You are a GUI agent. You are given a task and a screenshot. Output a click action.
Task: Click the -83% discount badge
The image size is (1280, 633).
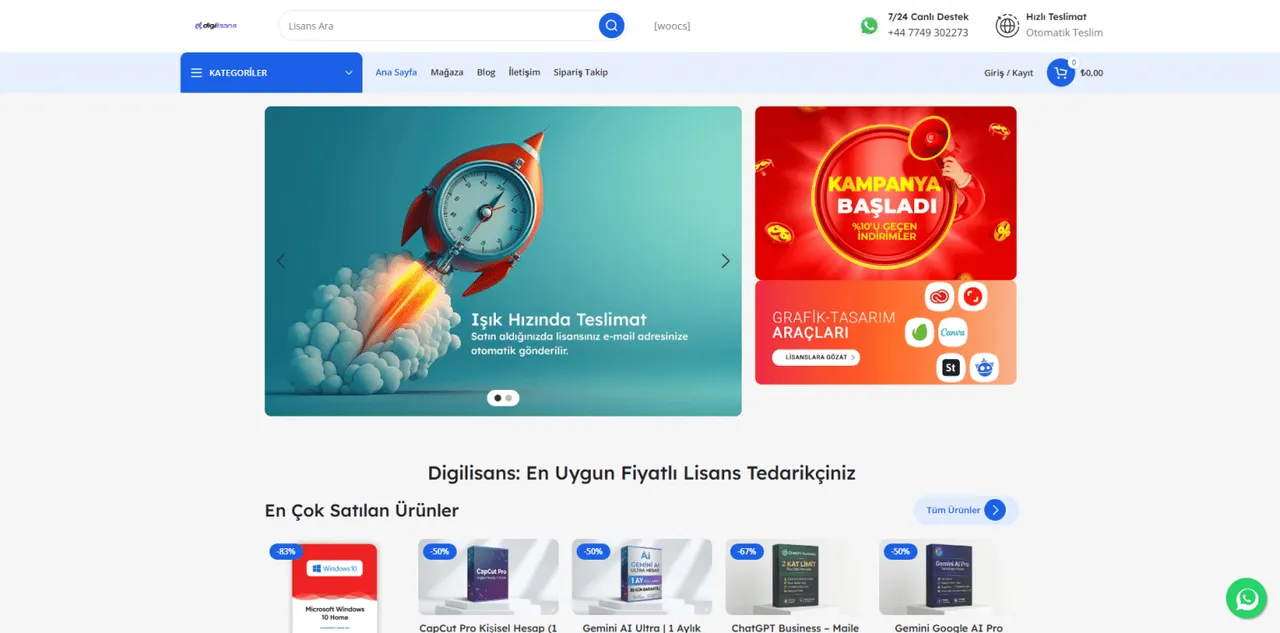(x=286, y=551)
